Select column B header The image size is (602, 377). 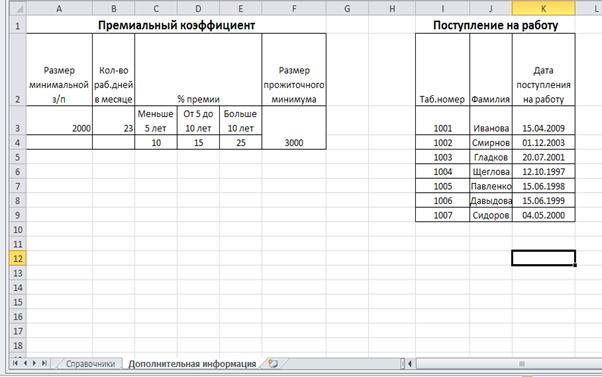coord(114,8)
